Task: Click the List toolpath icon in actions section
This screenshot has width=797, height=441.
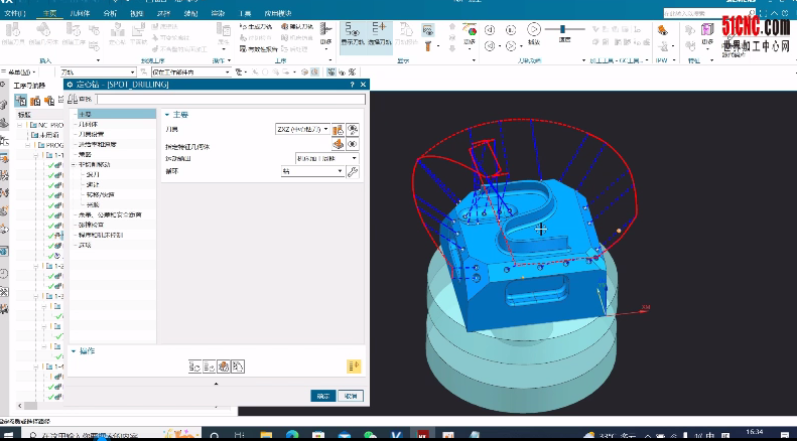Action: tap(238, 367)
